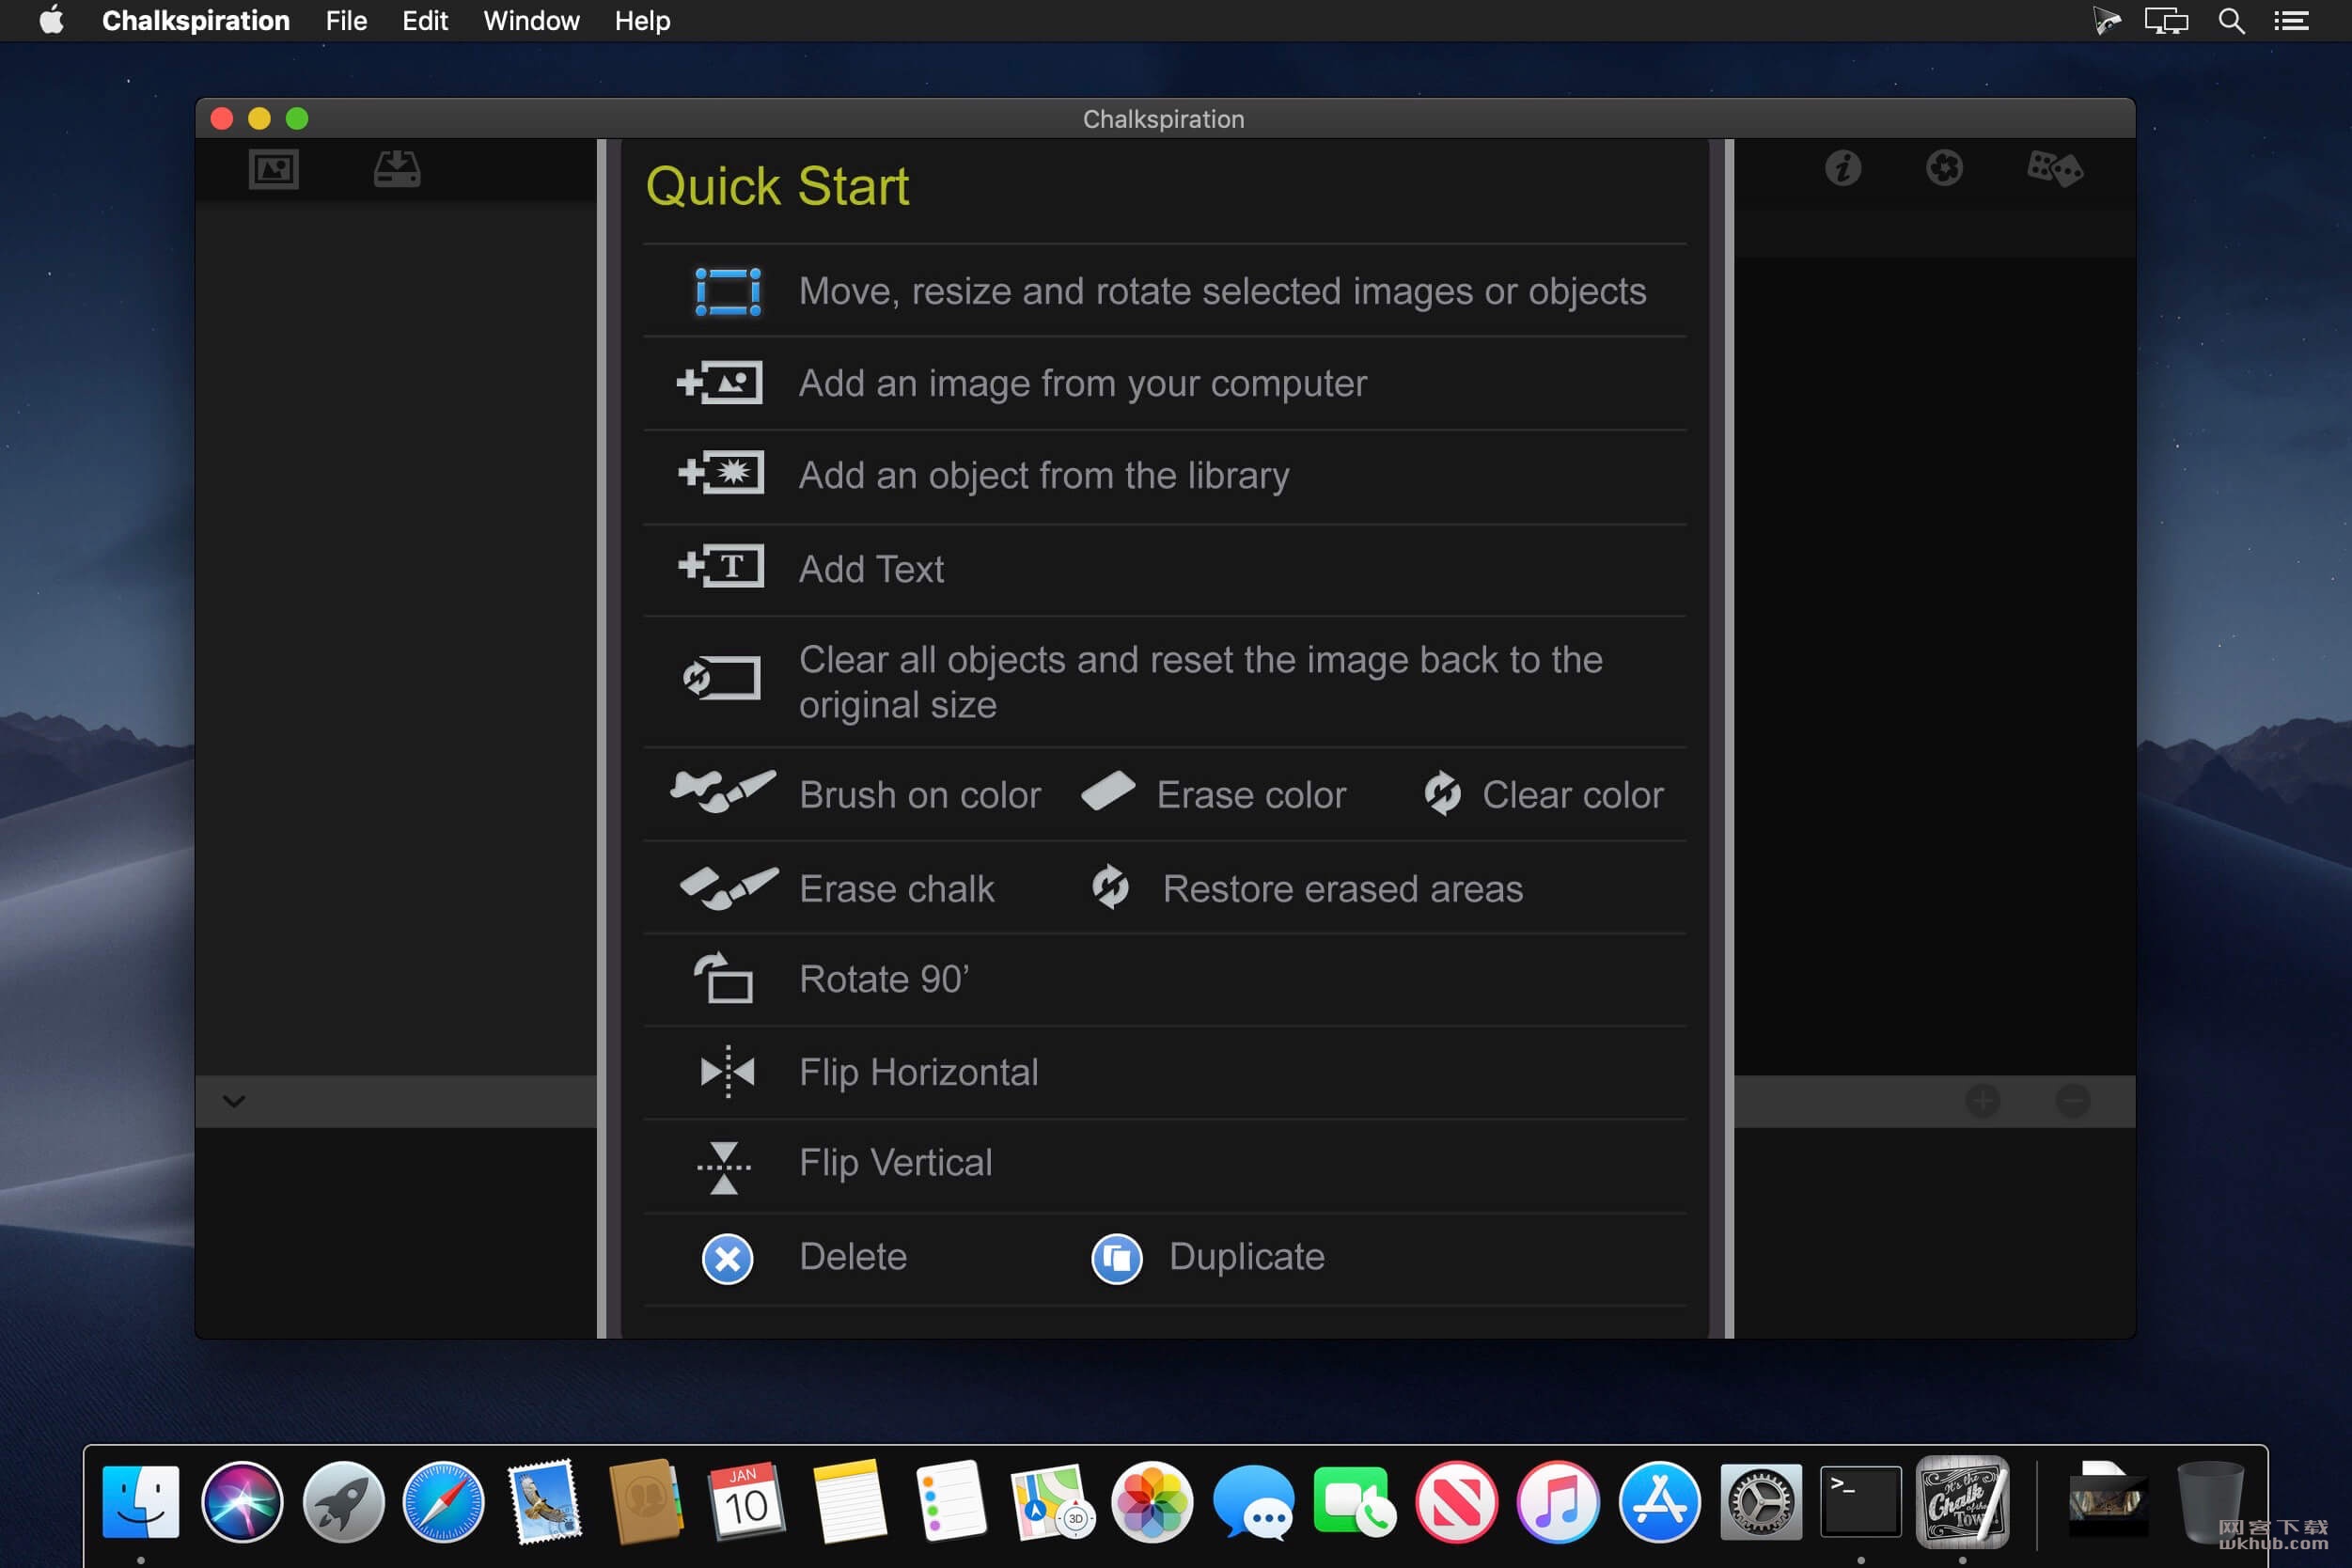The image size is (2352, 1568).
Task: Click the 'Clear color' label
Action: pyautogui.click(x=1572, y=795)
